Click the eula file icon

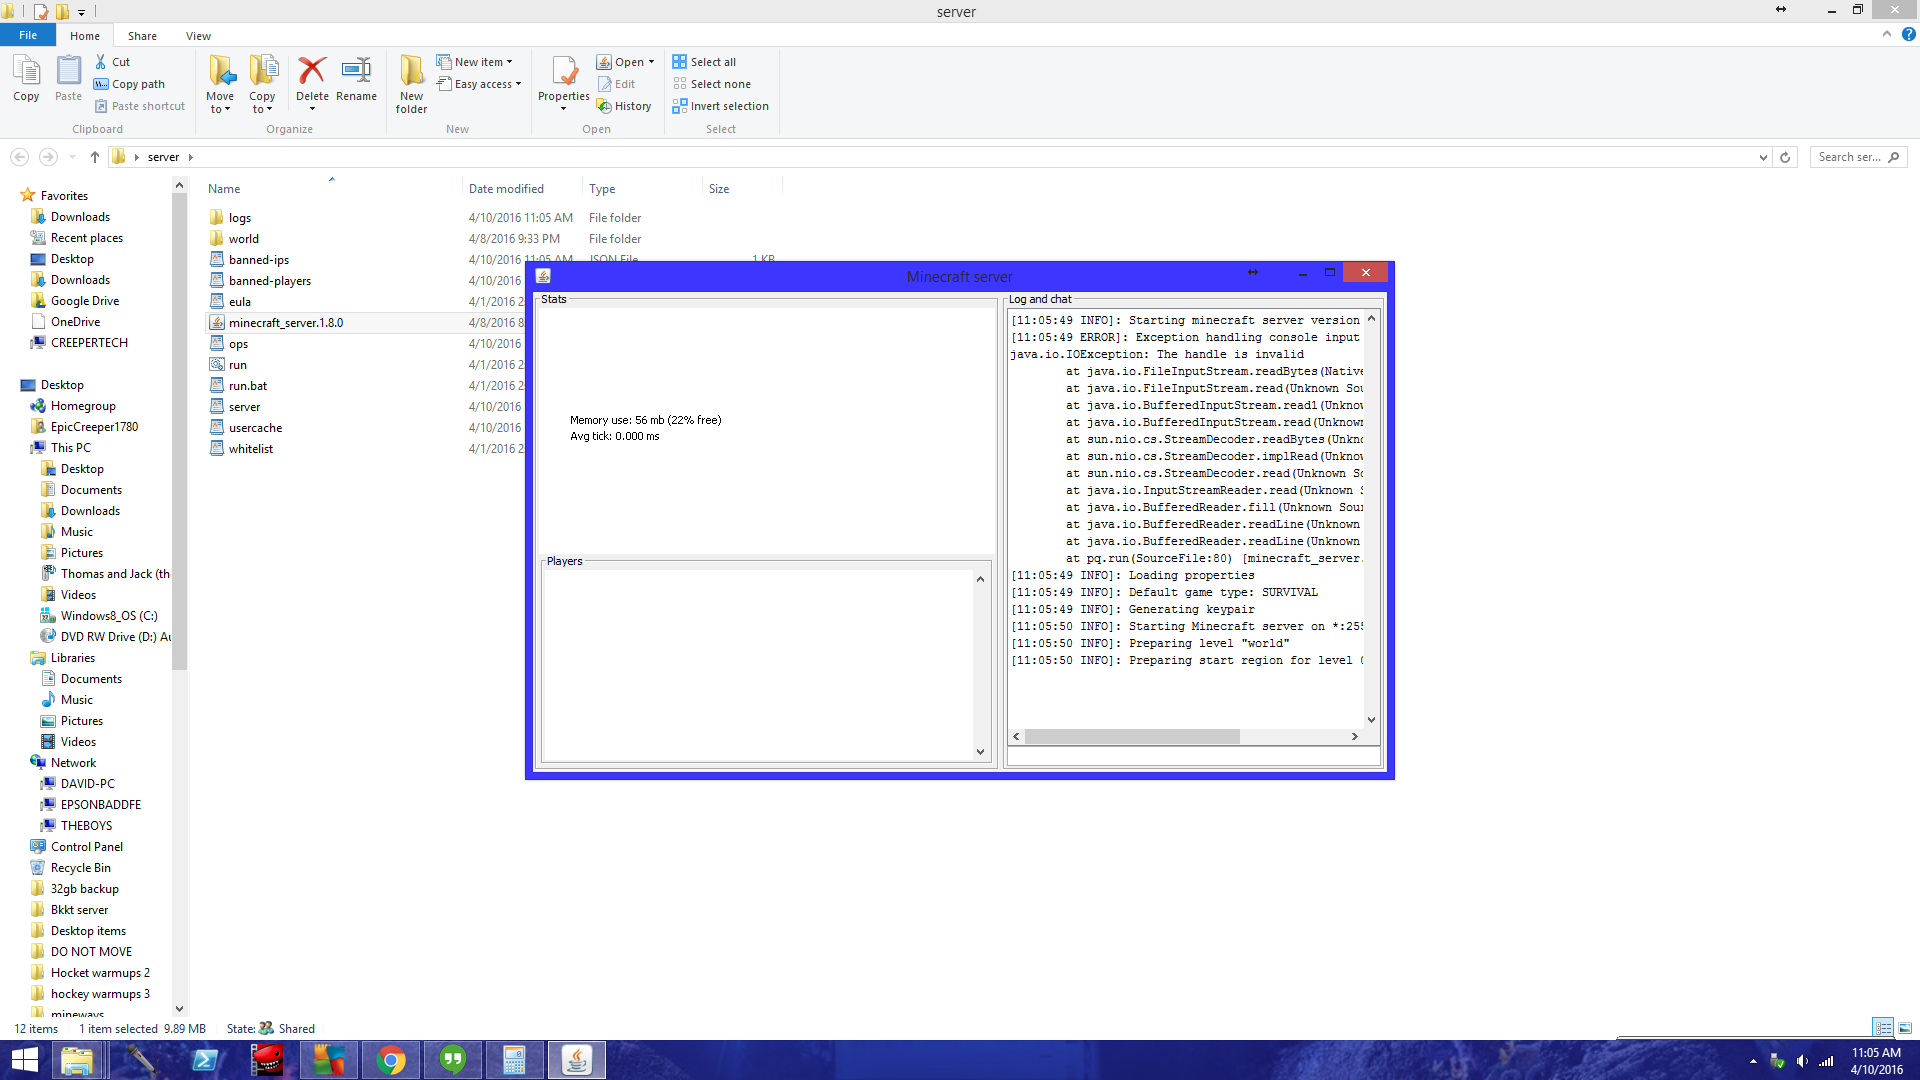(216, 301)
